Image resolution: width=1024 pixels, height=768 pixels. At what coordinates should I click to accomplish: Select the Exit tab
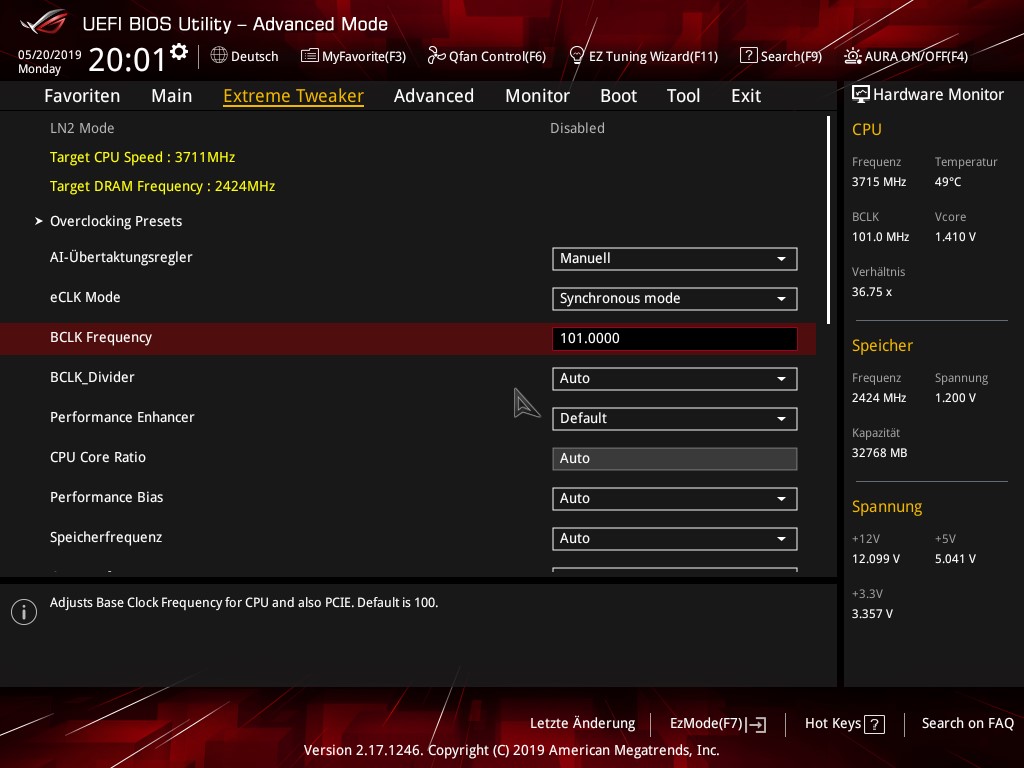tap(746, 96)
